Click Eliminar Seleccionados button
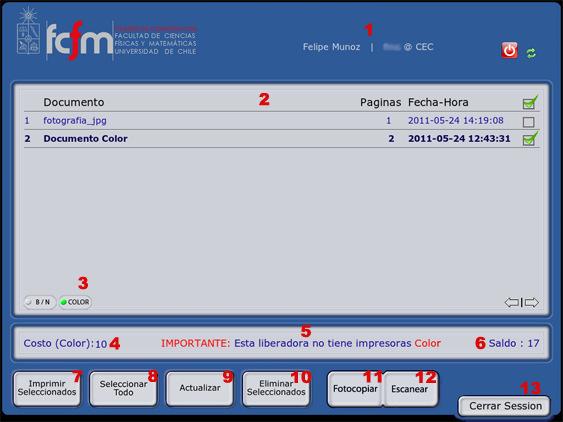 276,389
